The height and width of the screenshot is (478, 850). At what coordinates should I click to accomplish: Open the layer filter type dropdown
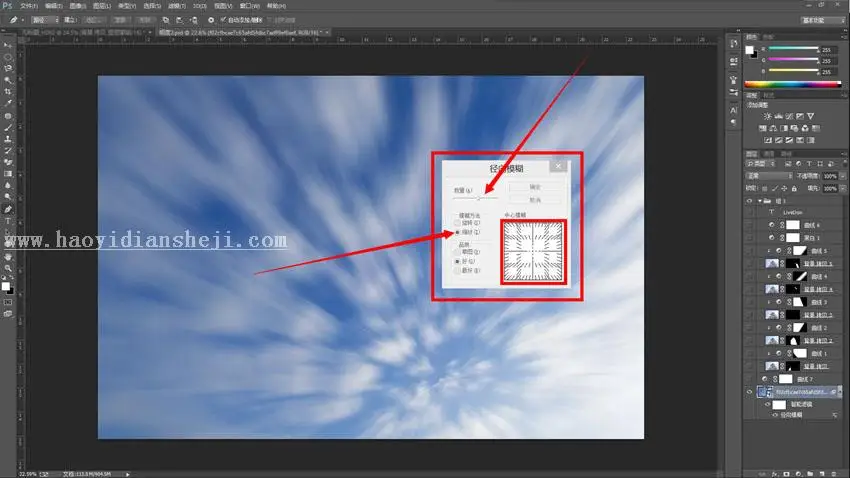coord(762,164)
